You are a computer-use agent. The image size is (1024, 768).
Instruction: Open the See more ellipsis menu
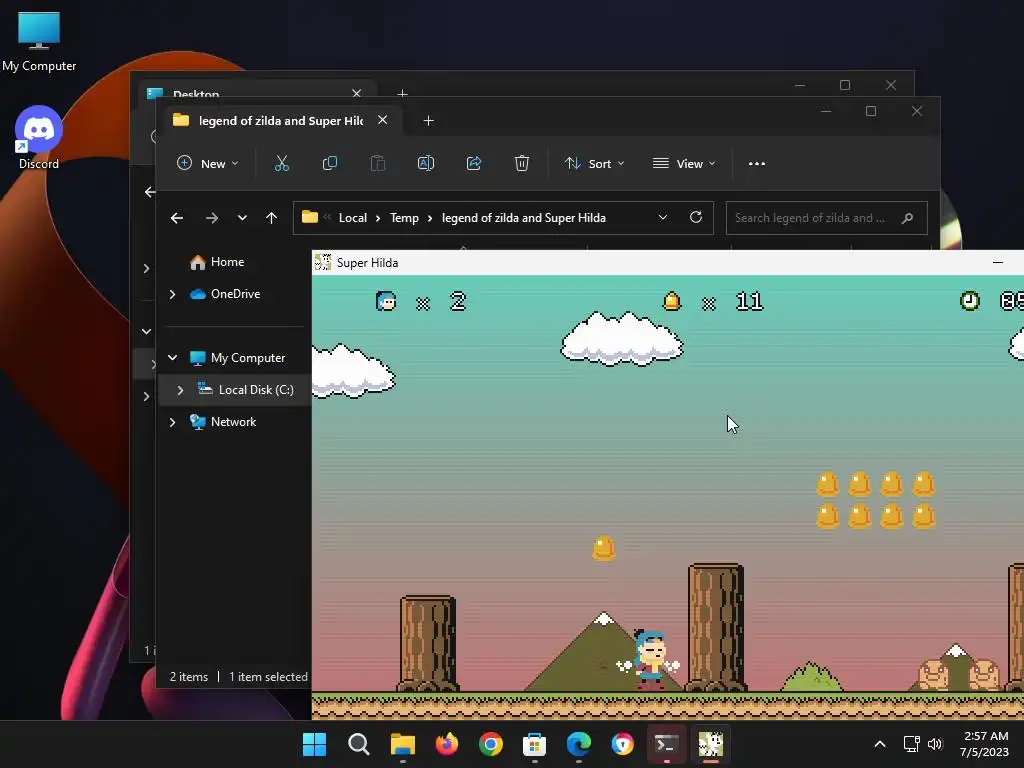[x=756, y=163]
